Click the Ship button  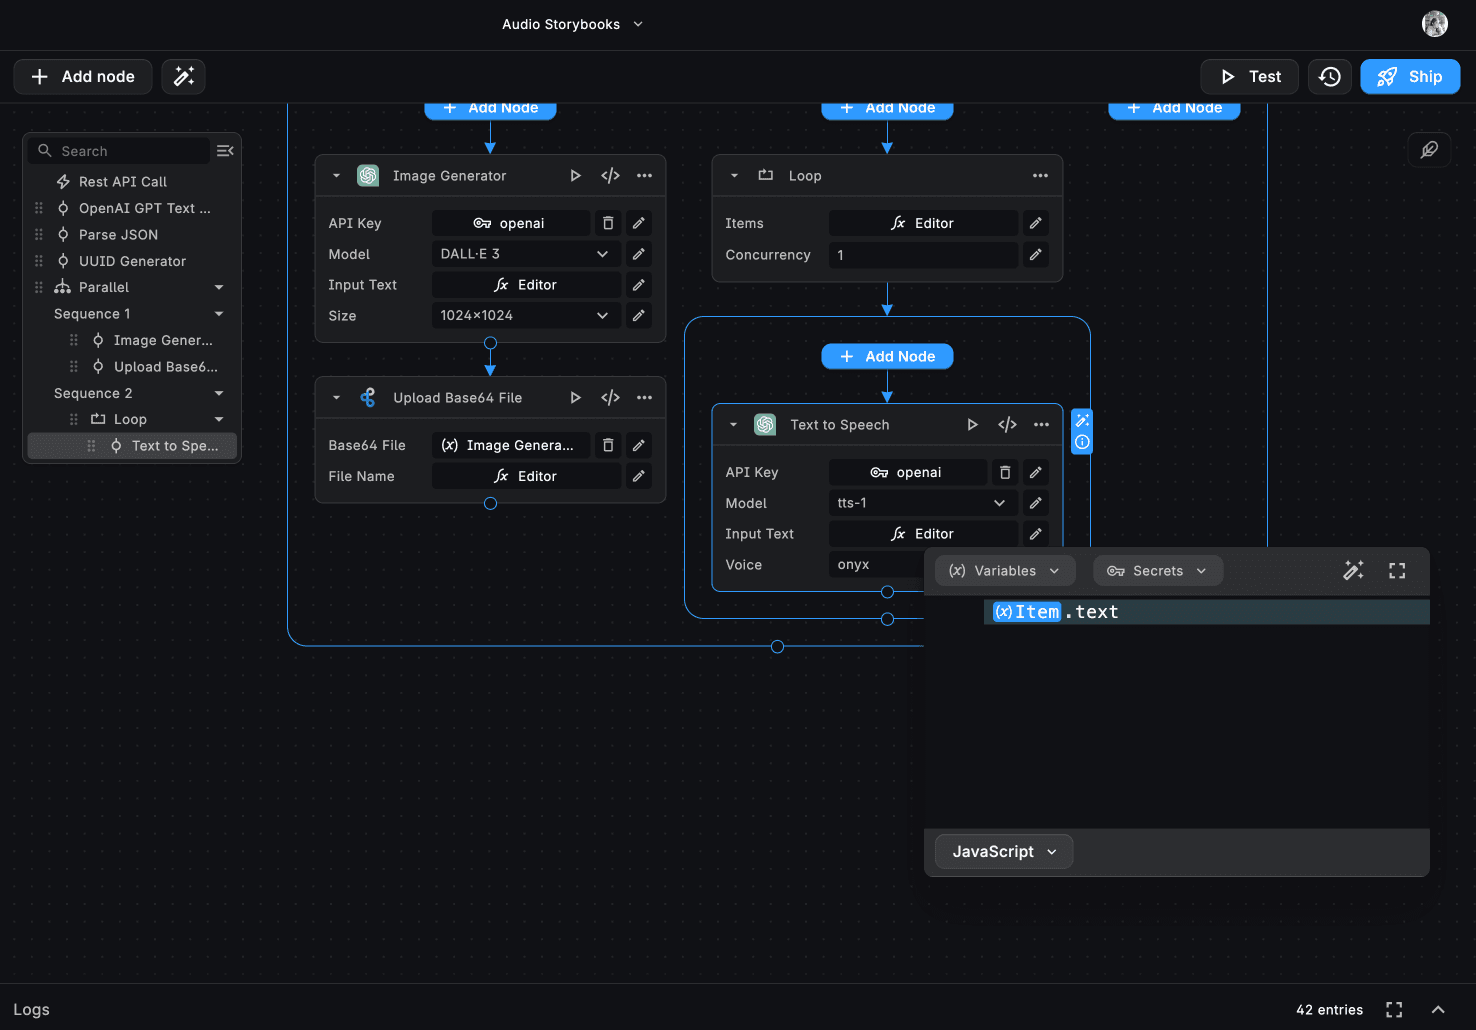tap(1409, 77)
